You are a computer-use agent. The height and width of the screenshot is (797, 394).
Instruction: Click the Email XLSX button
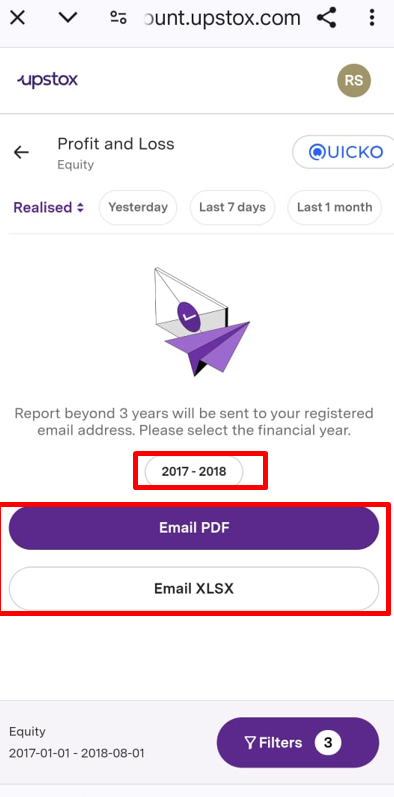click(194, 589)
